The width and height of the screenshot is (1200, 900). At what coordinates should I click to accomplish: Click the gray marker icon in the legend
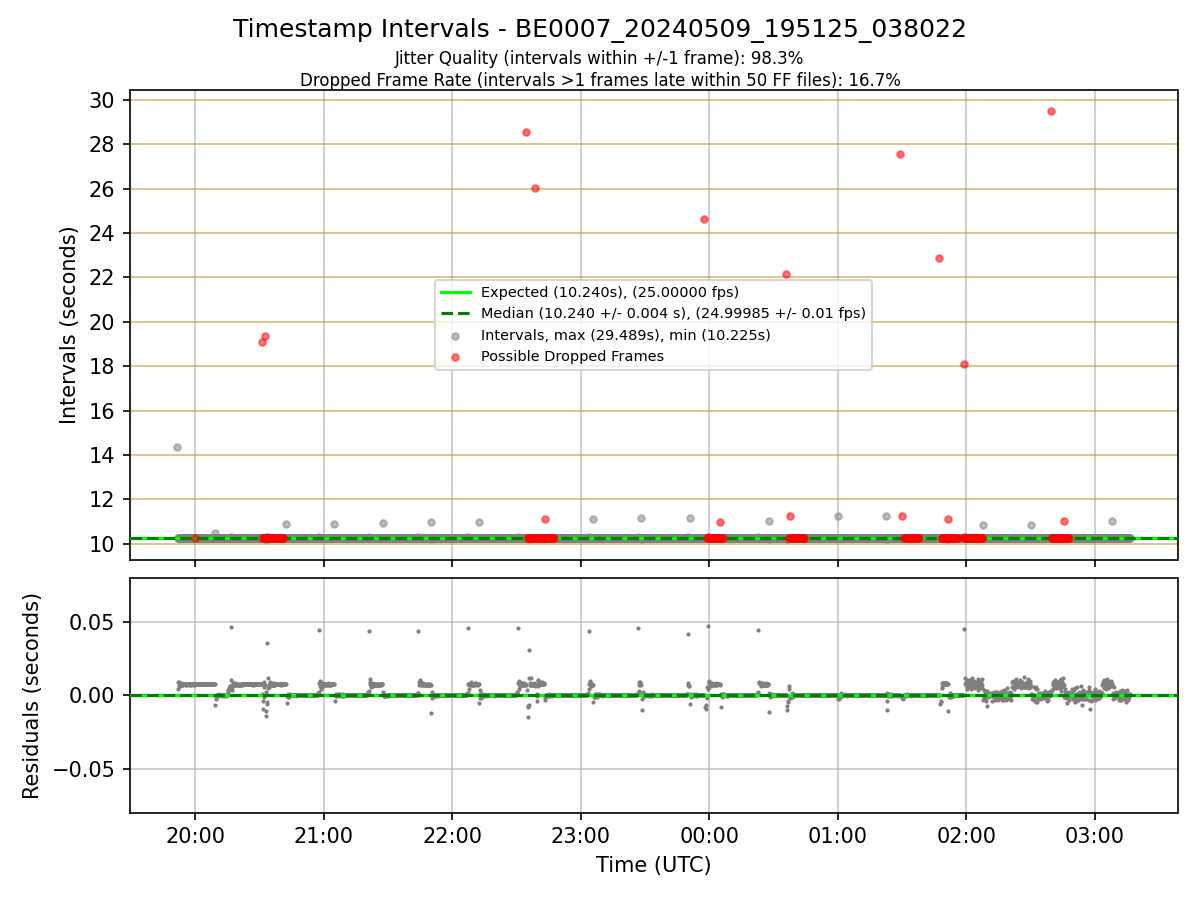point(456,336)
